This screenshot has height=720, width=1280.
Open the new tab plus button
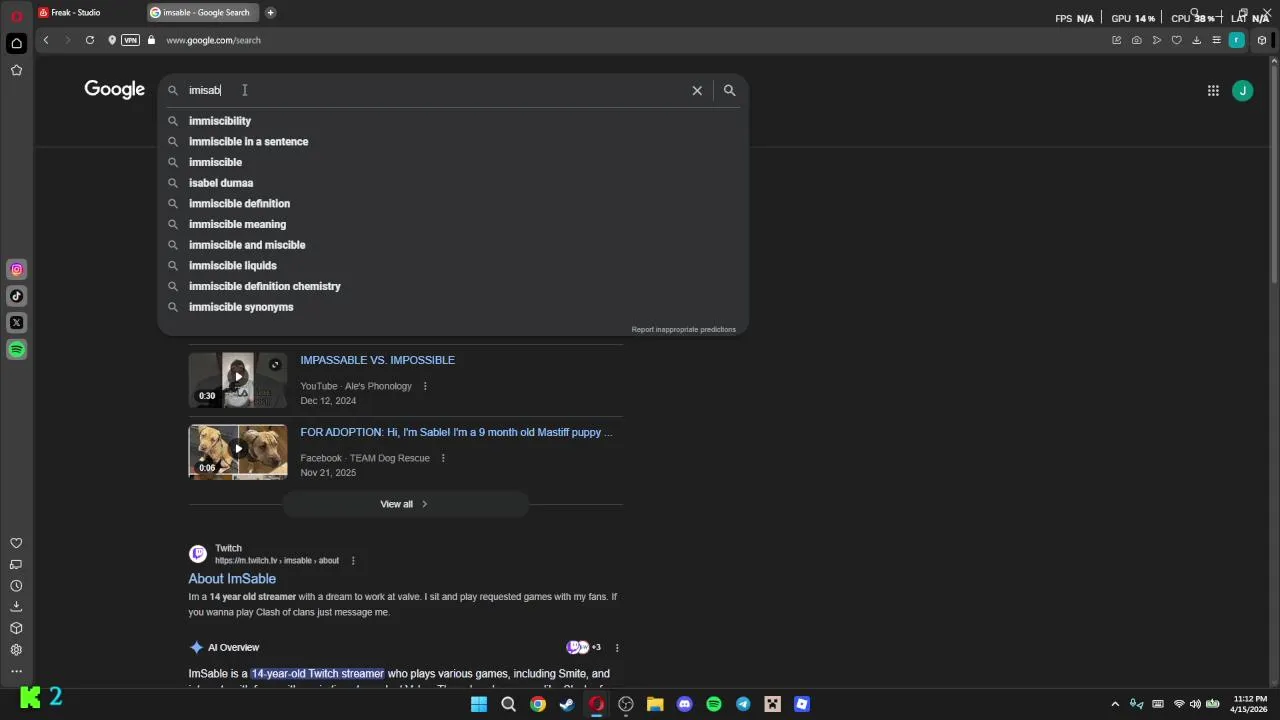(x=270, y=13)
